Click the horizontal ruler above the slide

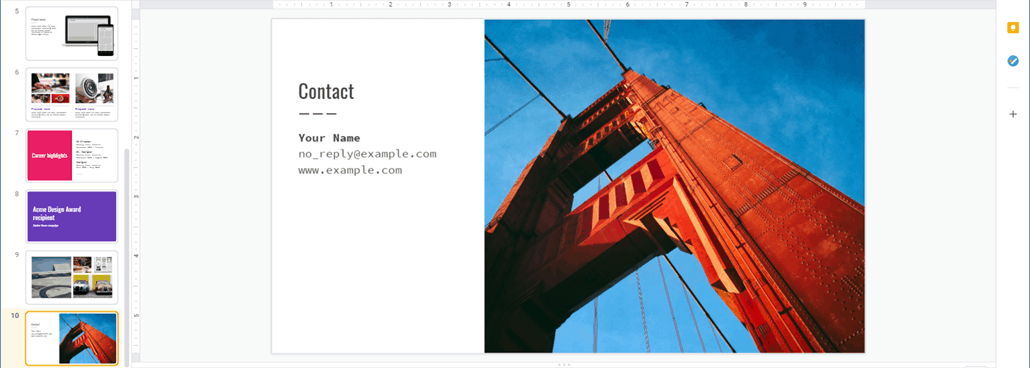(x=569, y=4)
